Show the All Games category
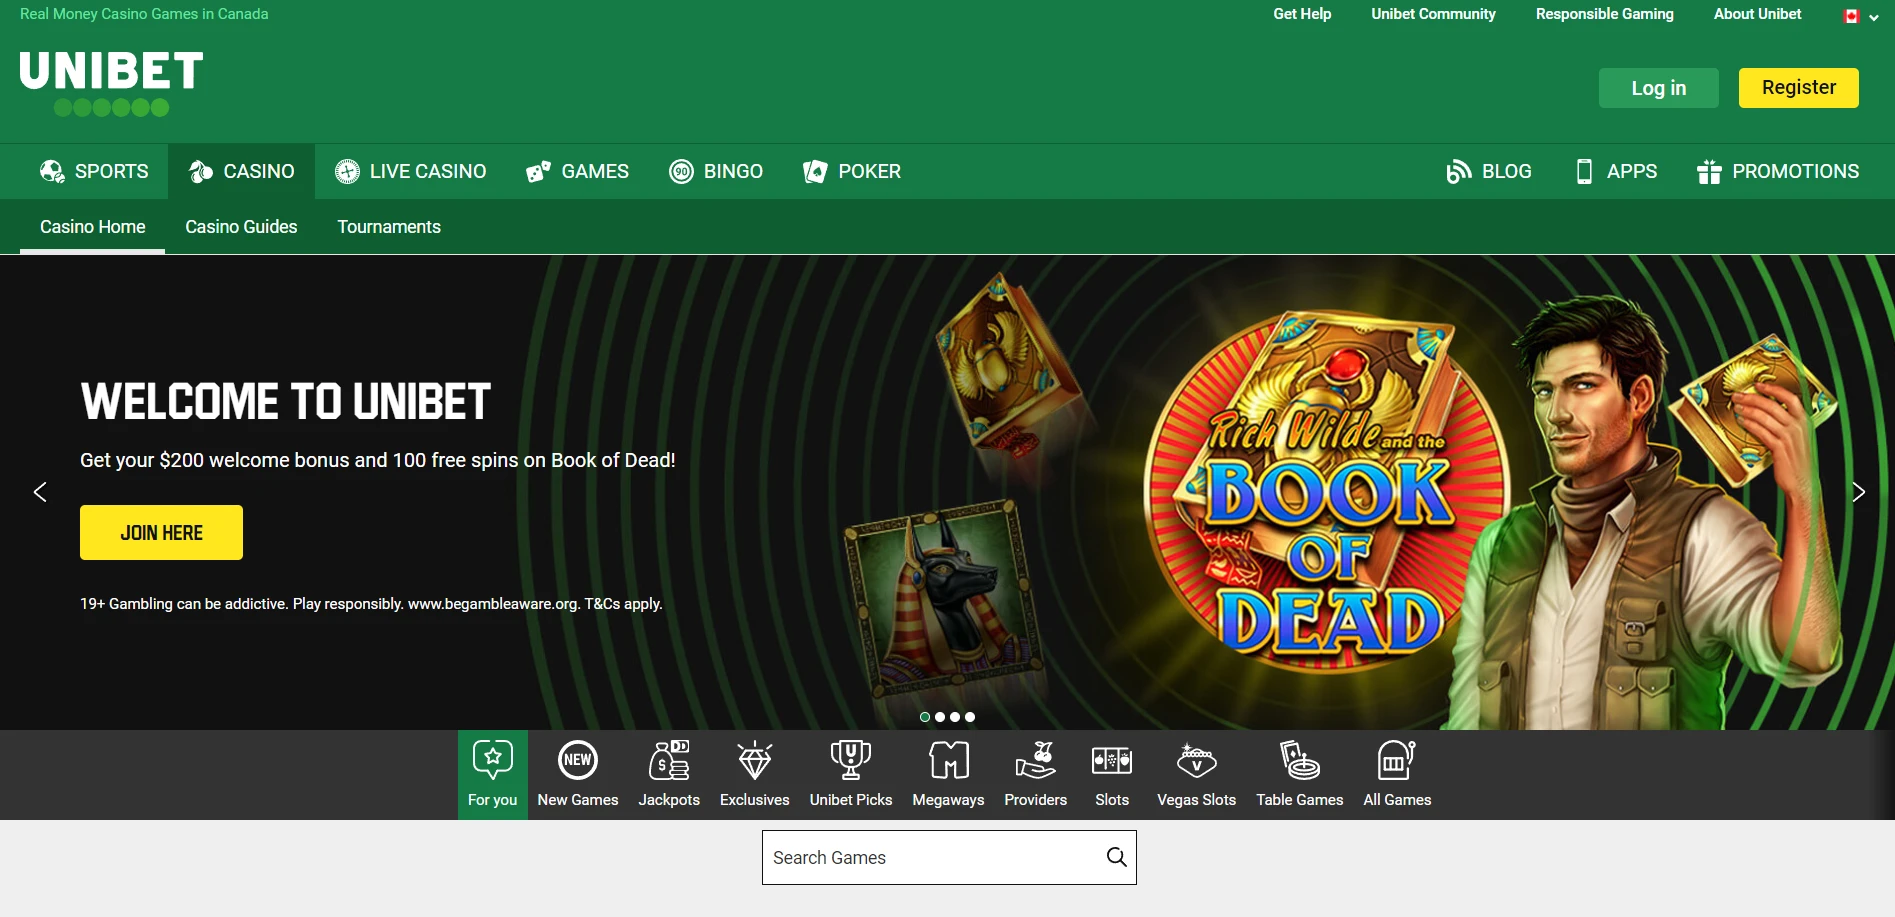This screenshot has width=1895, height=917. pyautogui.click(x=1397, y=775)
